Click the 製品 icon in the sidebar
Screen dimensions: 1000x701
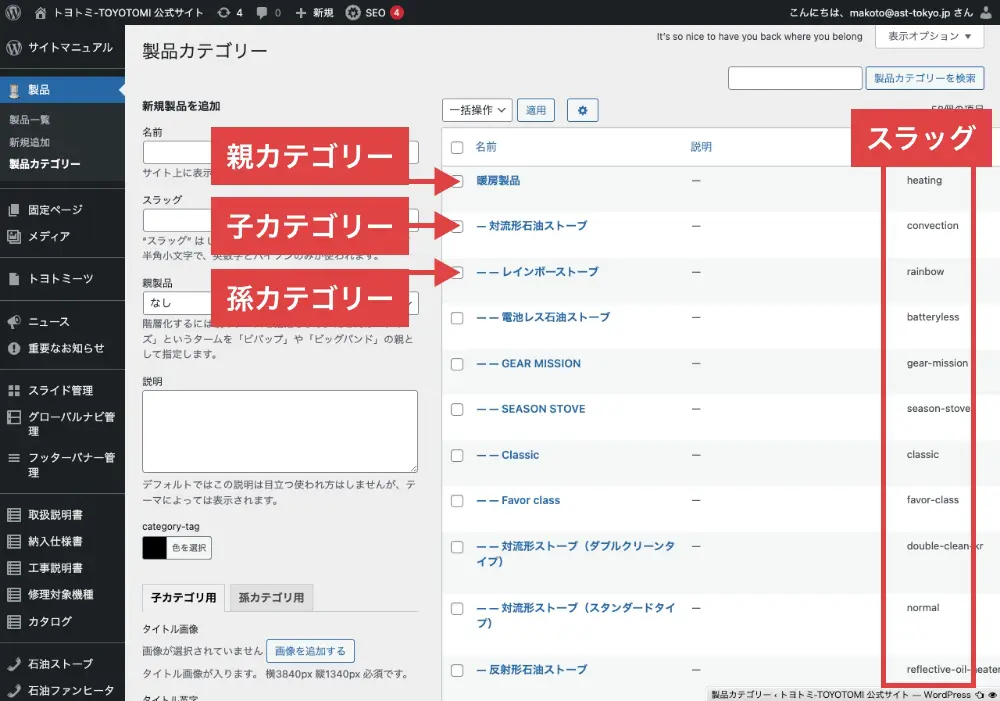[14, 91]
